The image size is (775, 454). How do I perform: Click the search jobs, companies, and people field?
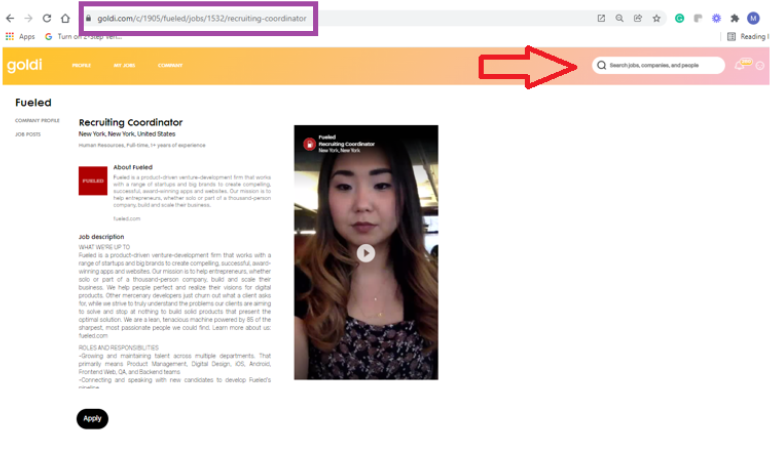click(659, 65)
